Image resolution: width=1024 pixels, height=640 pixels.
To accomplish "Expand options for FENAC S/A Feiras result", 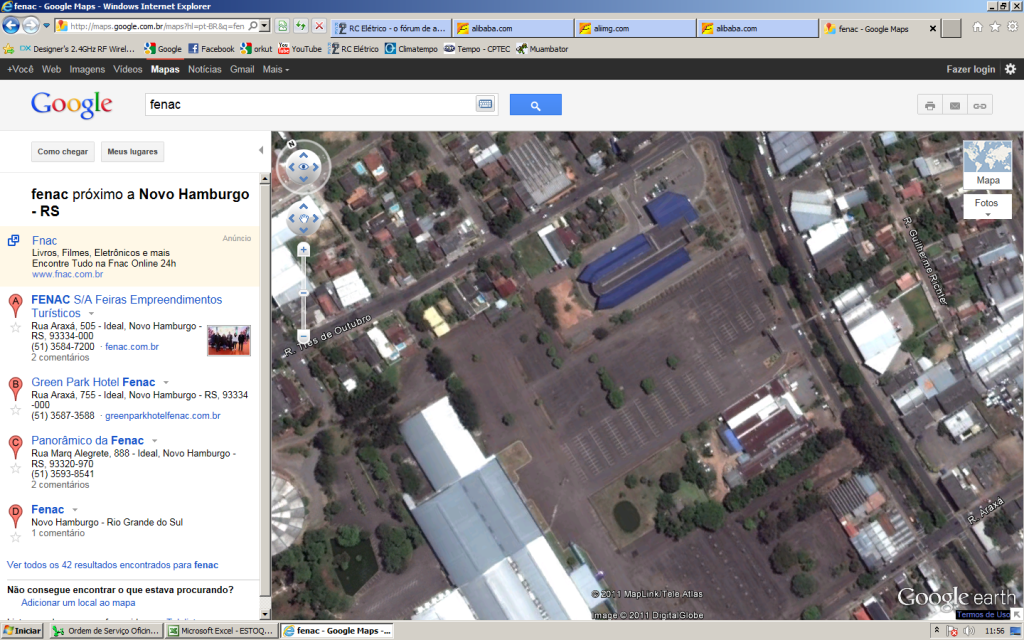I will (x=91, y=313).
